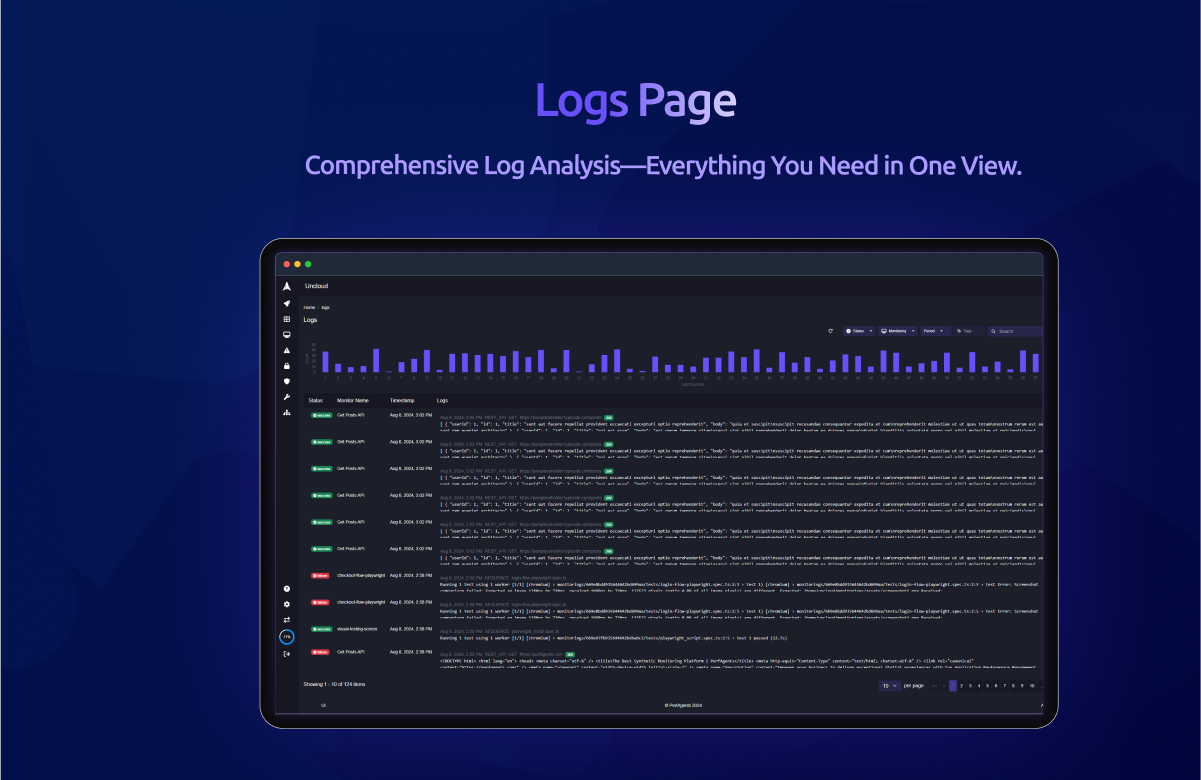This screenshot has height=780, width=1201.
Task: Open the first checkout-flow-playwright monitor name
Action: tap(361, 575)
